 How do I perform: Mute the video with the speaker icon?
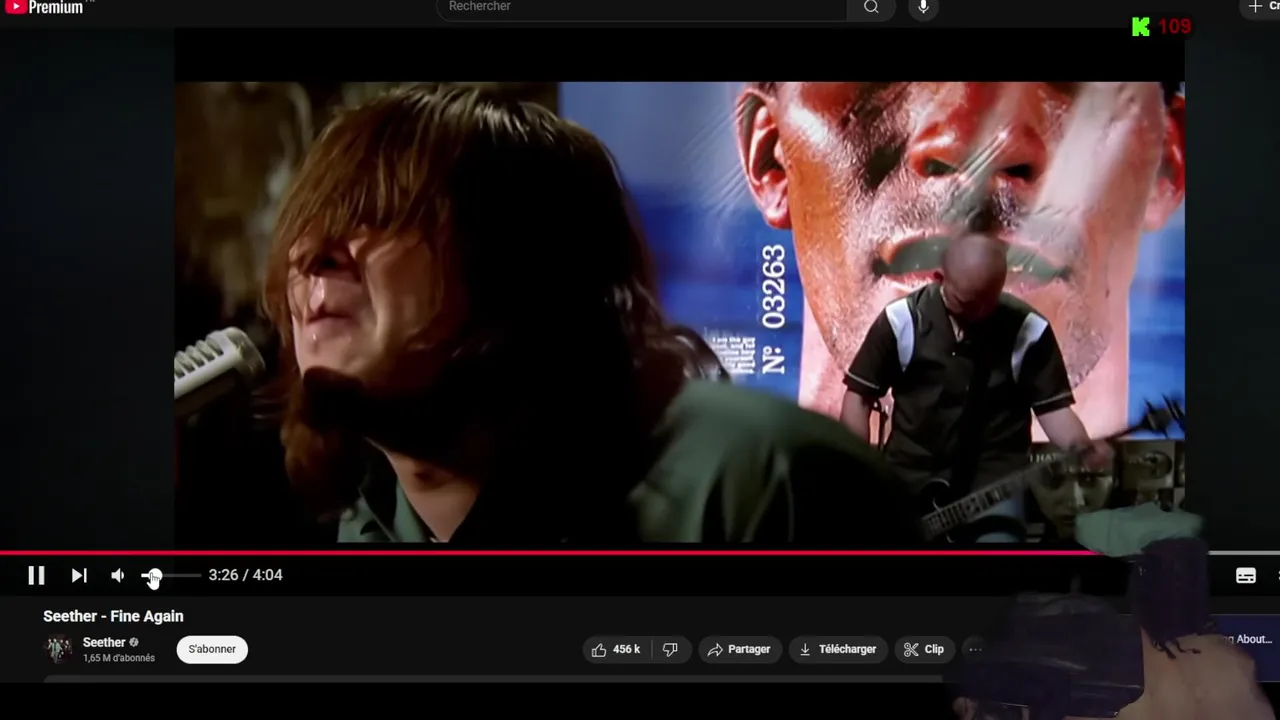pos(118,575)
